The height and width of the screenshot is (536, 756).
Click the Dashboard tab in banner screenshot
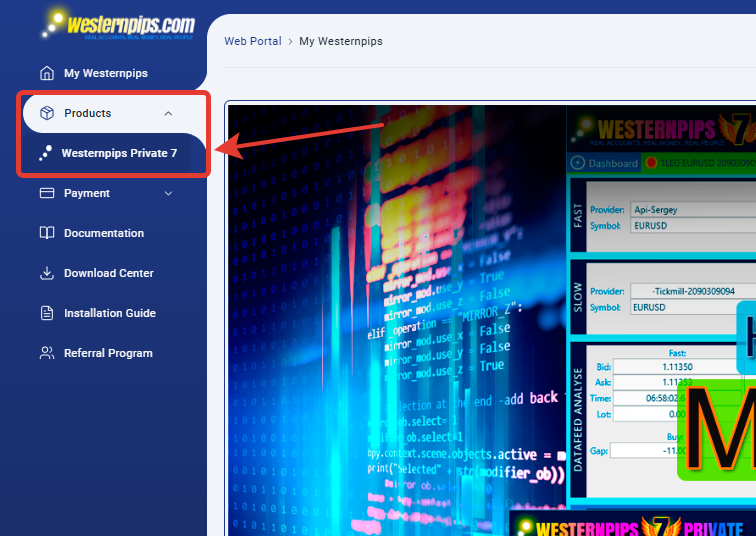tap(604, 163)
